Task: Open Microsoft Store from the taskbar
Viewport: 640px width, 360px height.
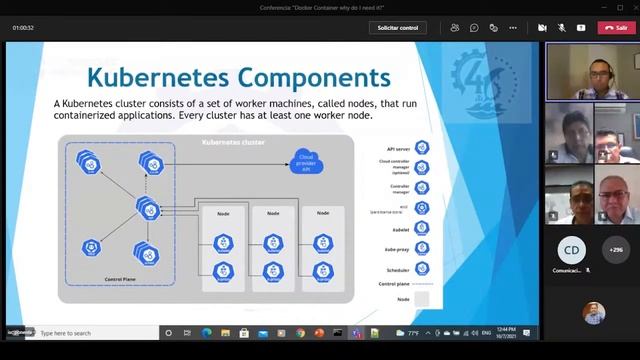Action: pos(244,333)
